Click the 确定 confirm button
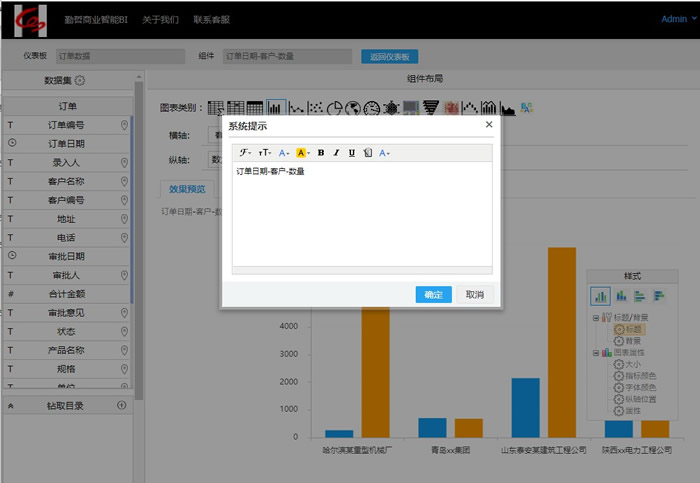 (x=433, y=295)
